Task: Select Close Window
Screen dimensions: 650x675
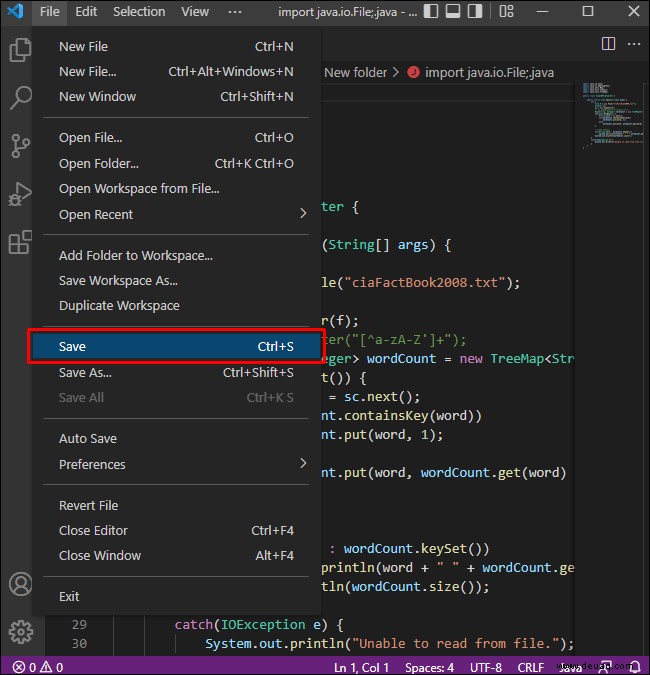Action: 176,555
